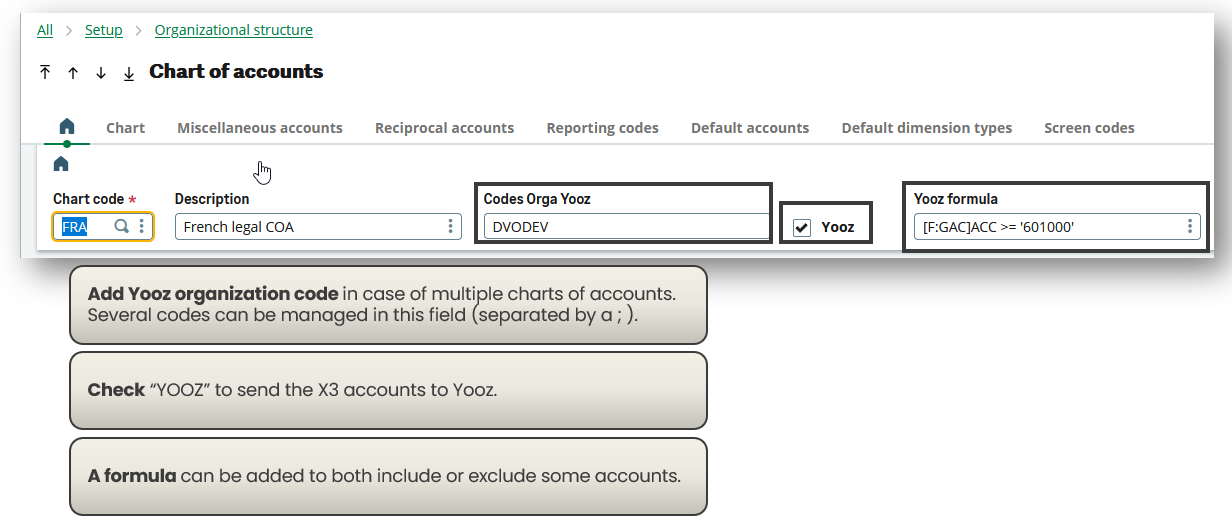Image resolution: width=1232 pixels, height=524 pixels.
Task: Switch to Reporting codes tab
Action: coord(603,128)
